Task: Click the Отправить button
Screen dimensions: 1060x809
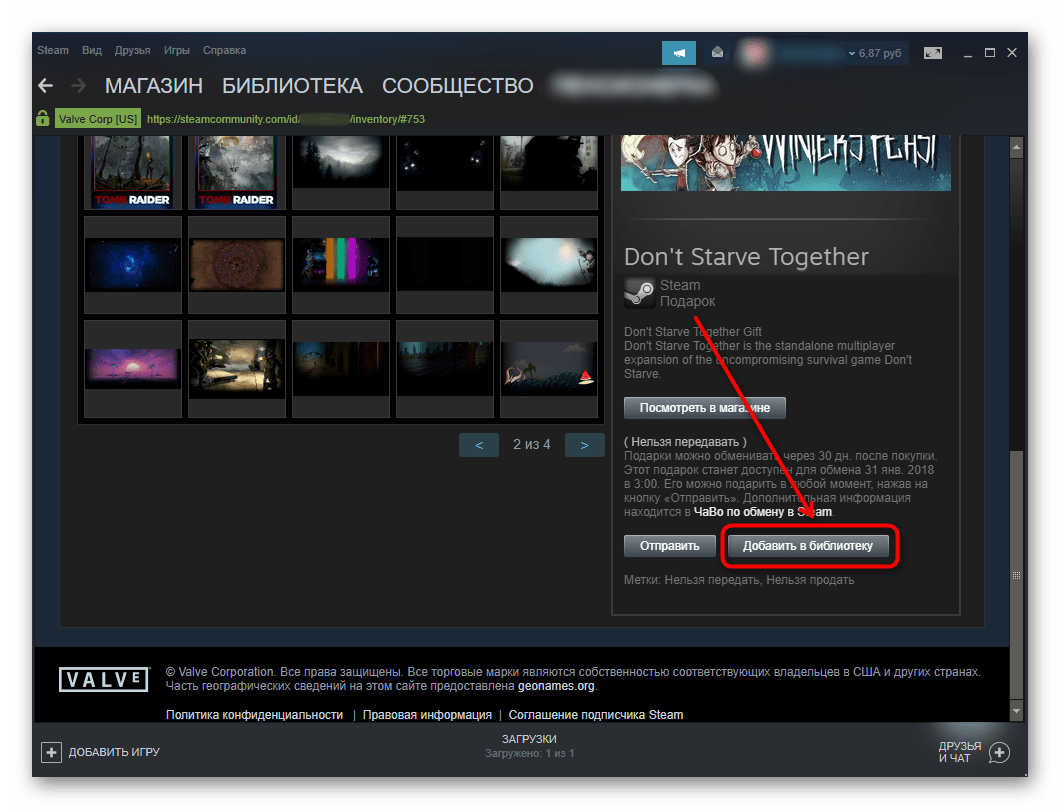Action: click(669, 546)
